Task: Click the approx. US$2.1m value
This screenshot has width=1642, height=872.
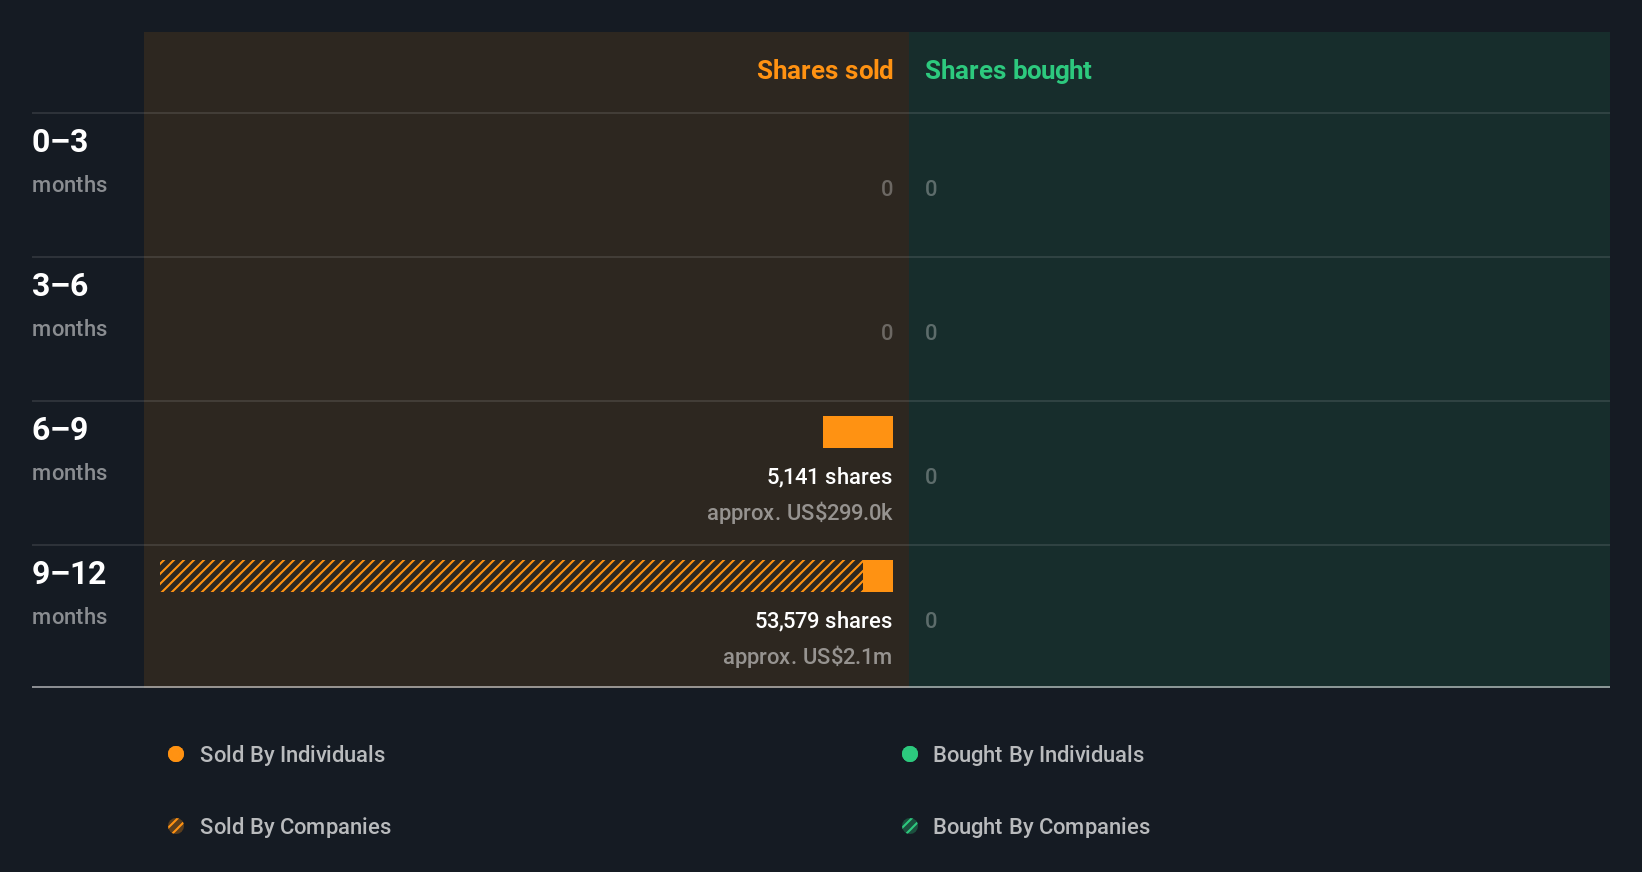Action: click(807, 657)
